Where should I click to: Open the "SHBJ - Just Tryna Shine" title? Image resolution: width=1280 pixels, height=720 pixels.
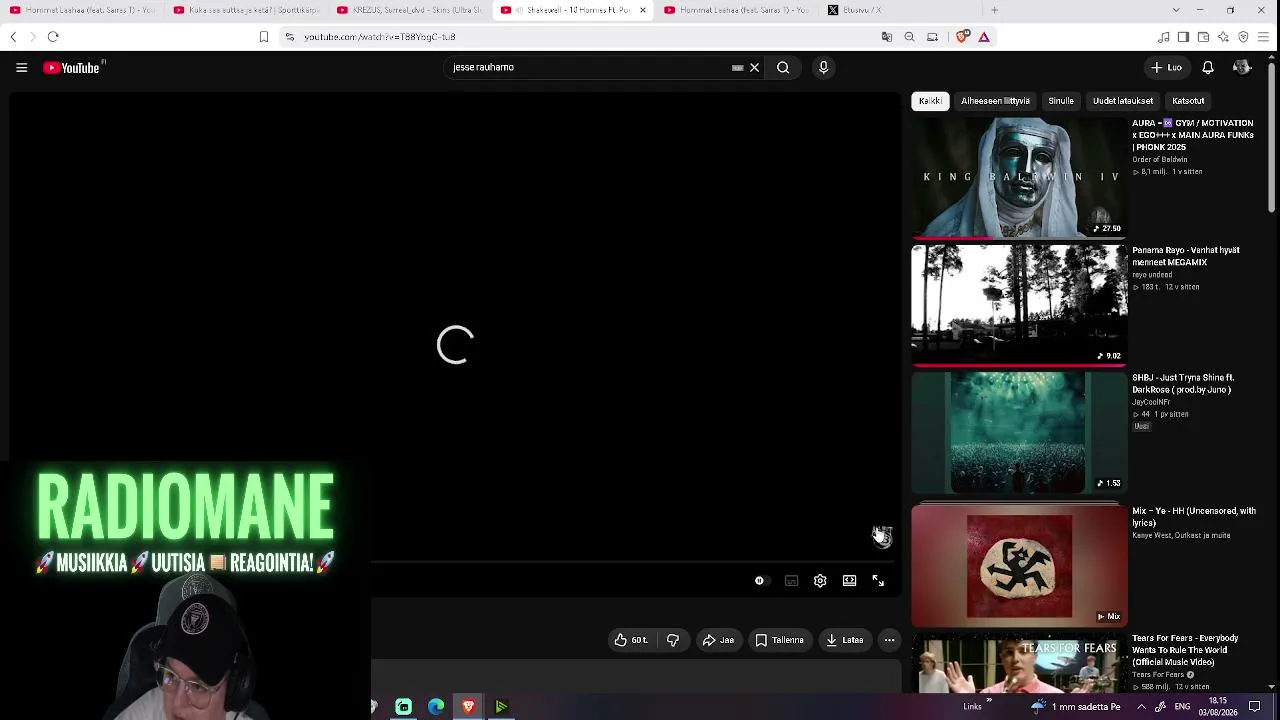coord(1183,384)
